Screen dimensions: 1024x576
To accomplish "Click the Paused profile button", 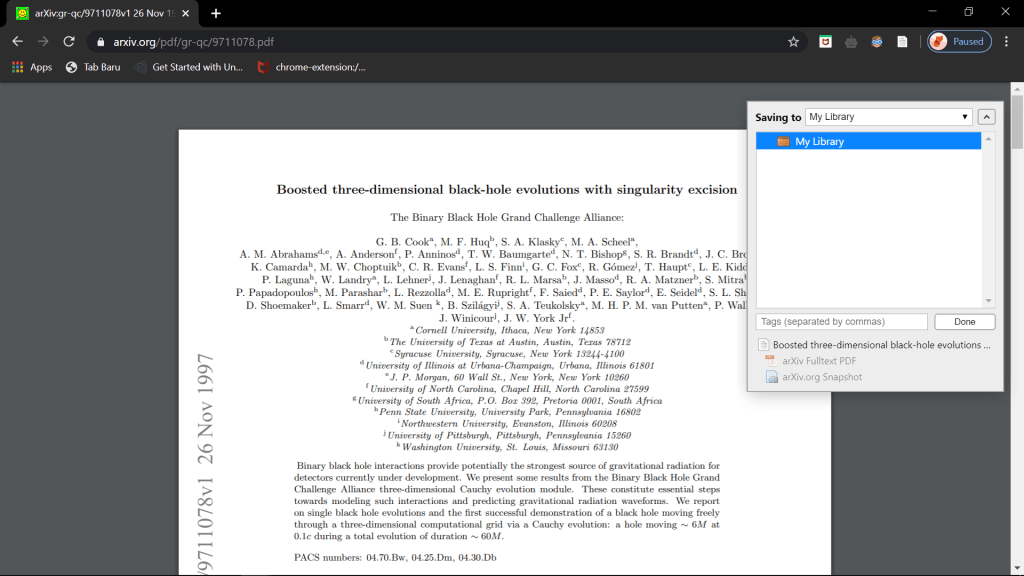I will 959,42.
